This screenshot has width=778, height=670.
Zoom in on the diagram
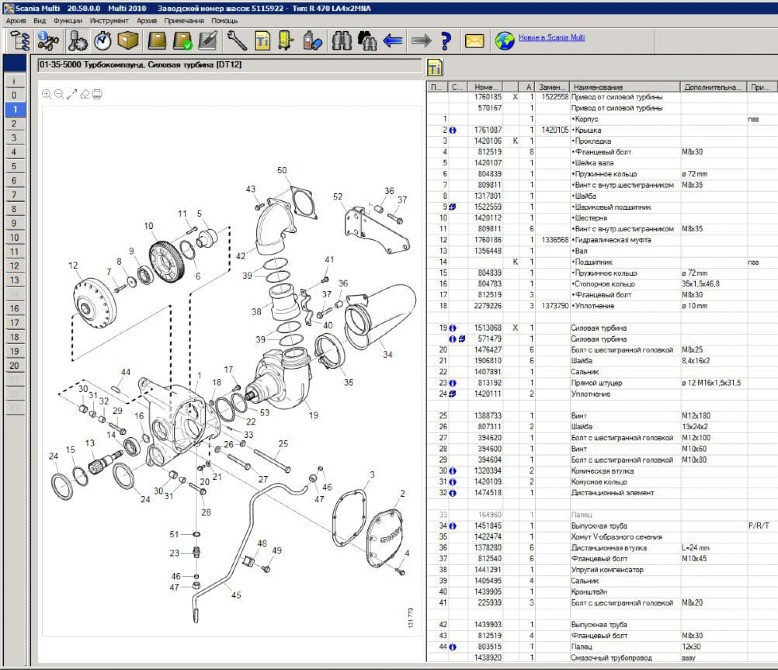pos(46,94)
